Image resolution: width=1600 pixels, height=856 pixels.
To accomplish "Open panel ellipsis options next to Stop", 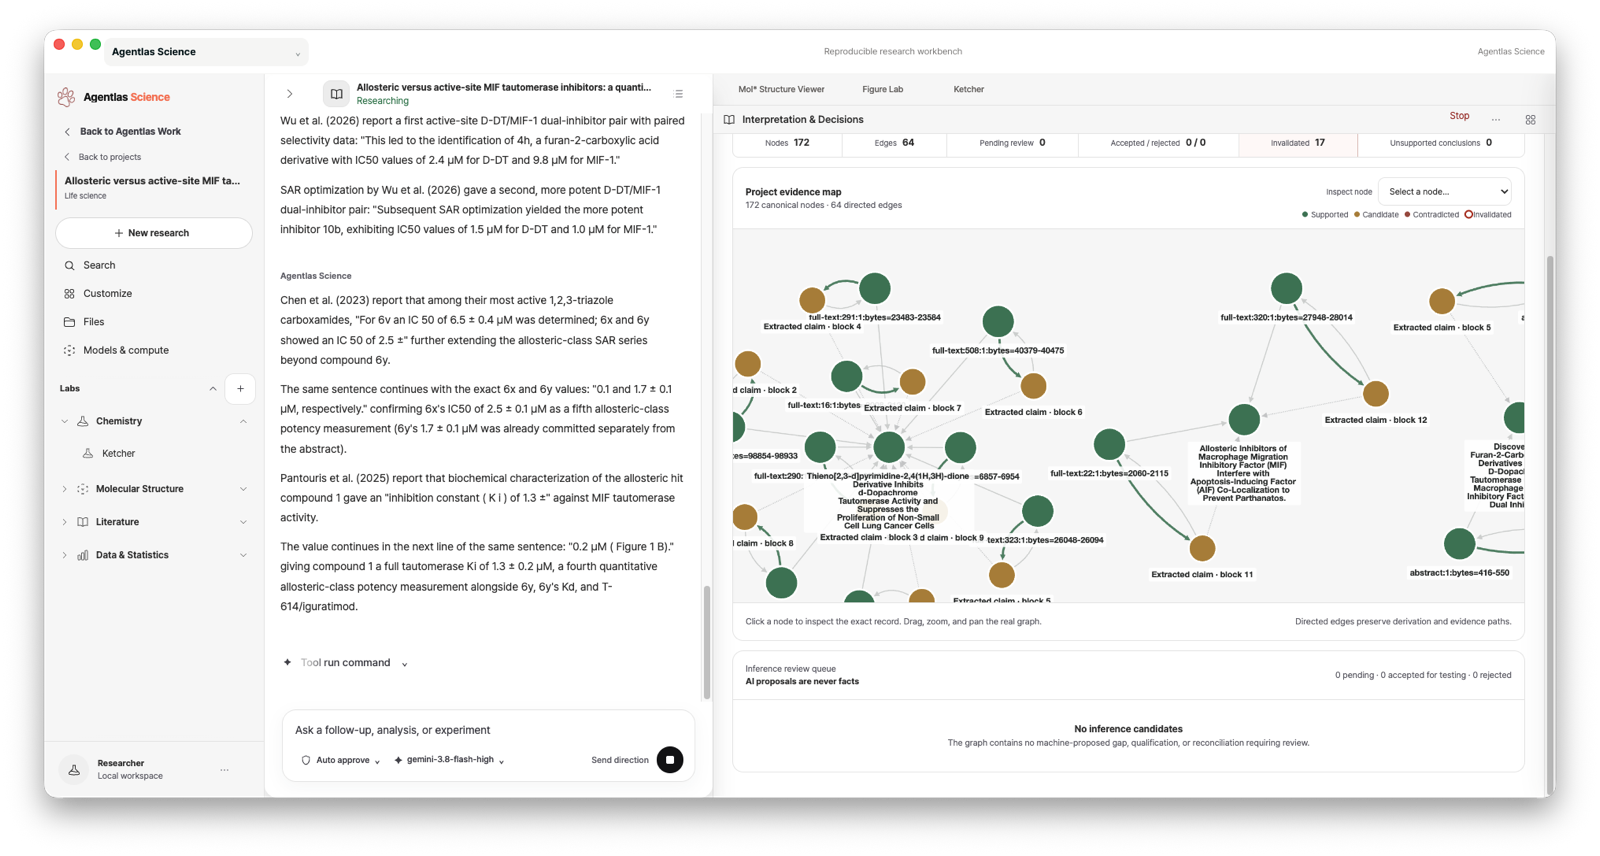I will pos(1496,120).
